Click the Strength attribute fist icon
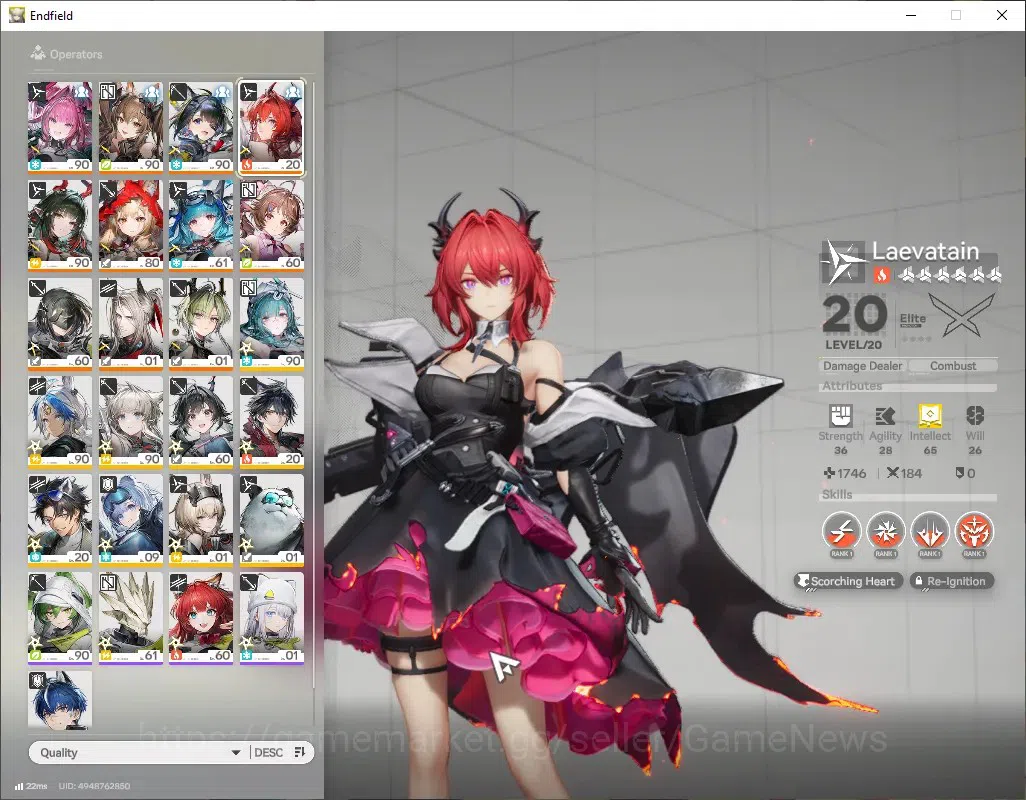Image resolution: width=1026 pixels, height=800 pixels. (x=841, y=415)
